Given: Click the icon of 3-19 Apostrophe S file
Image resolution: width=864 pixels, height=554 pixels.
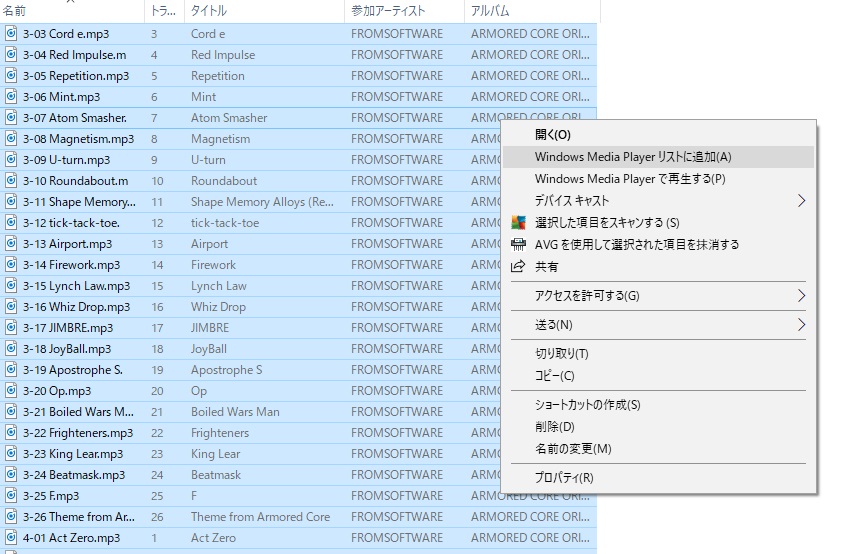Looking at the screenshot, I should 10,370.
